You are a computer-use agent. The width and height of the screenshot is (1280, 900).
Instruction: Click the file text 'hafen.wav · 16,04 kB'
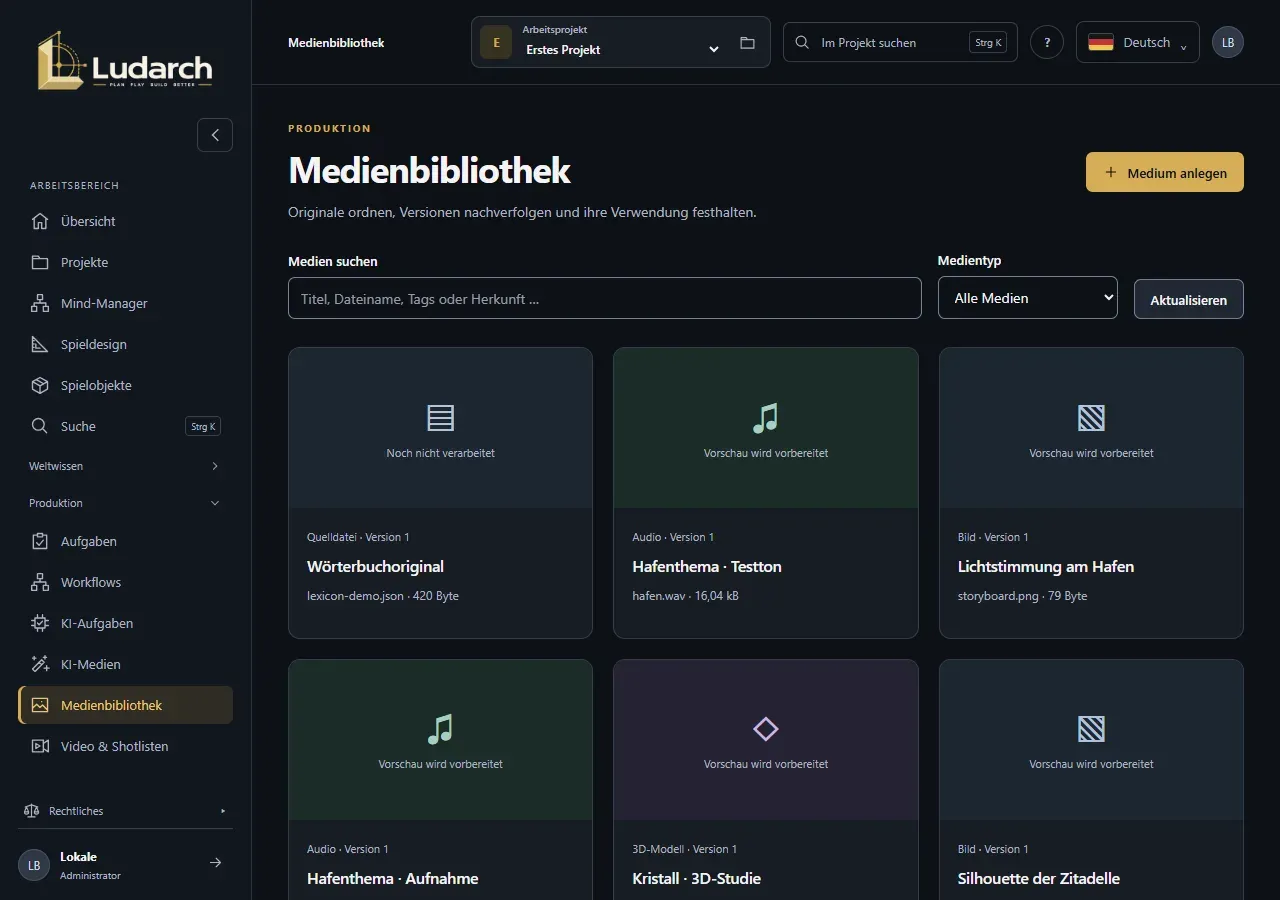point(686,596)
